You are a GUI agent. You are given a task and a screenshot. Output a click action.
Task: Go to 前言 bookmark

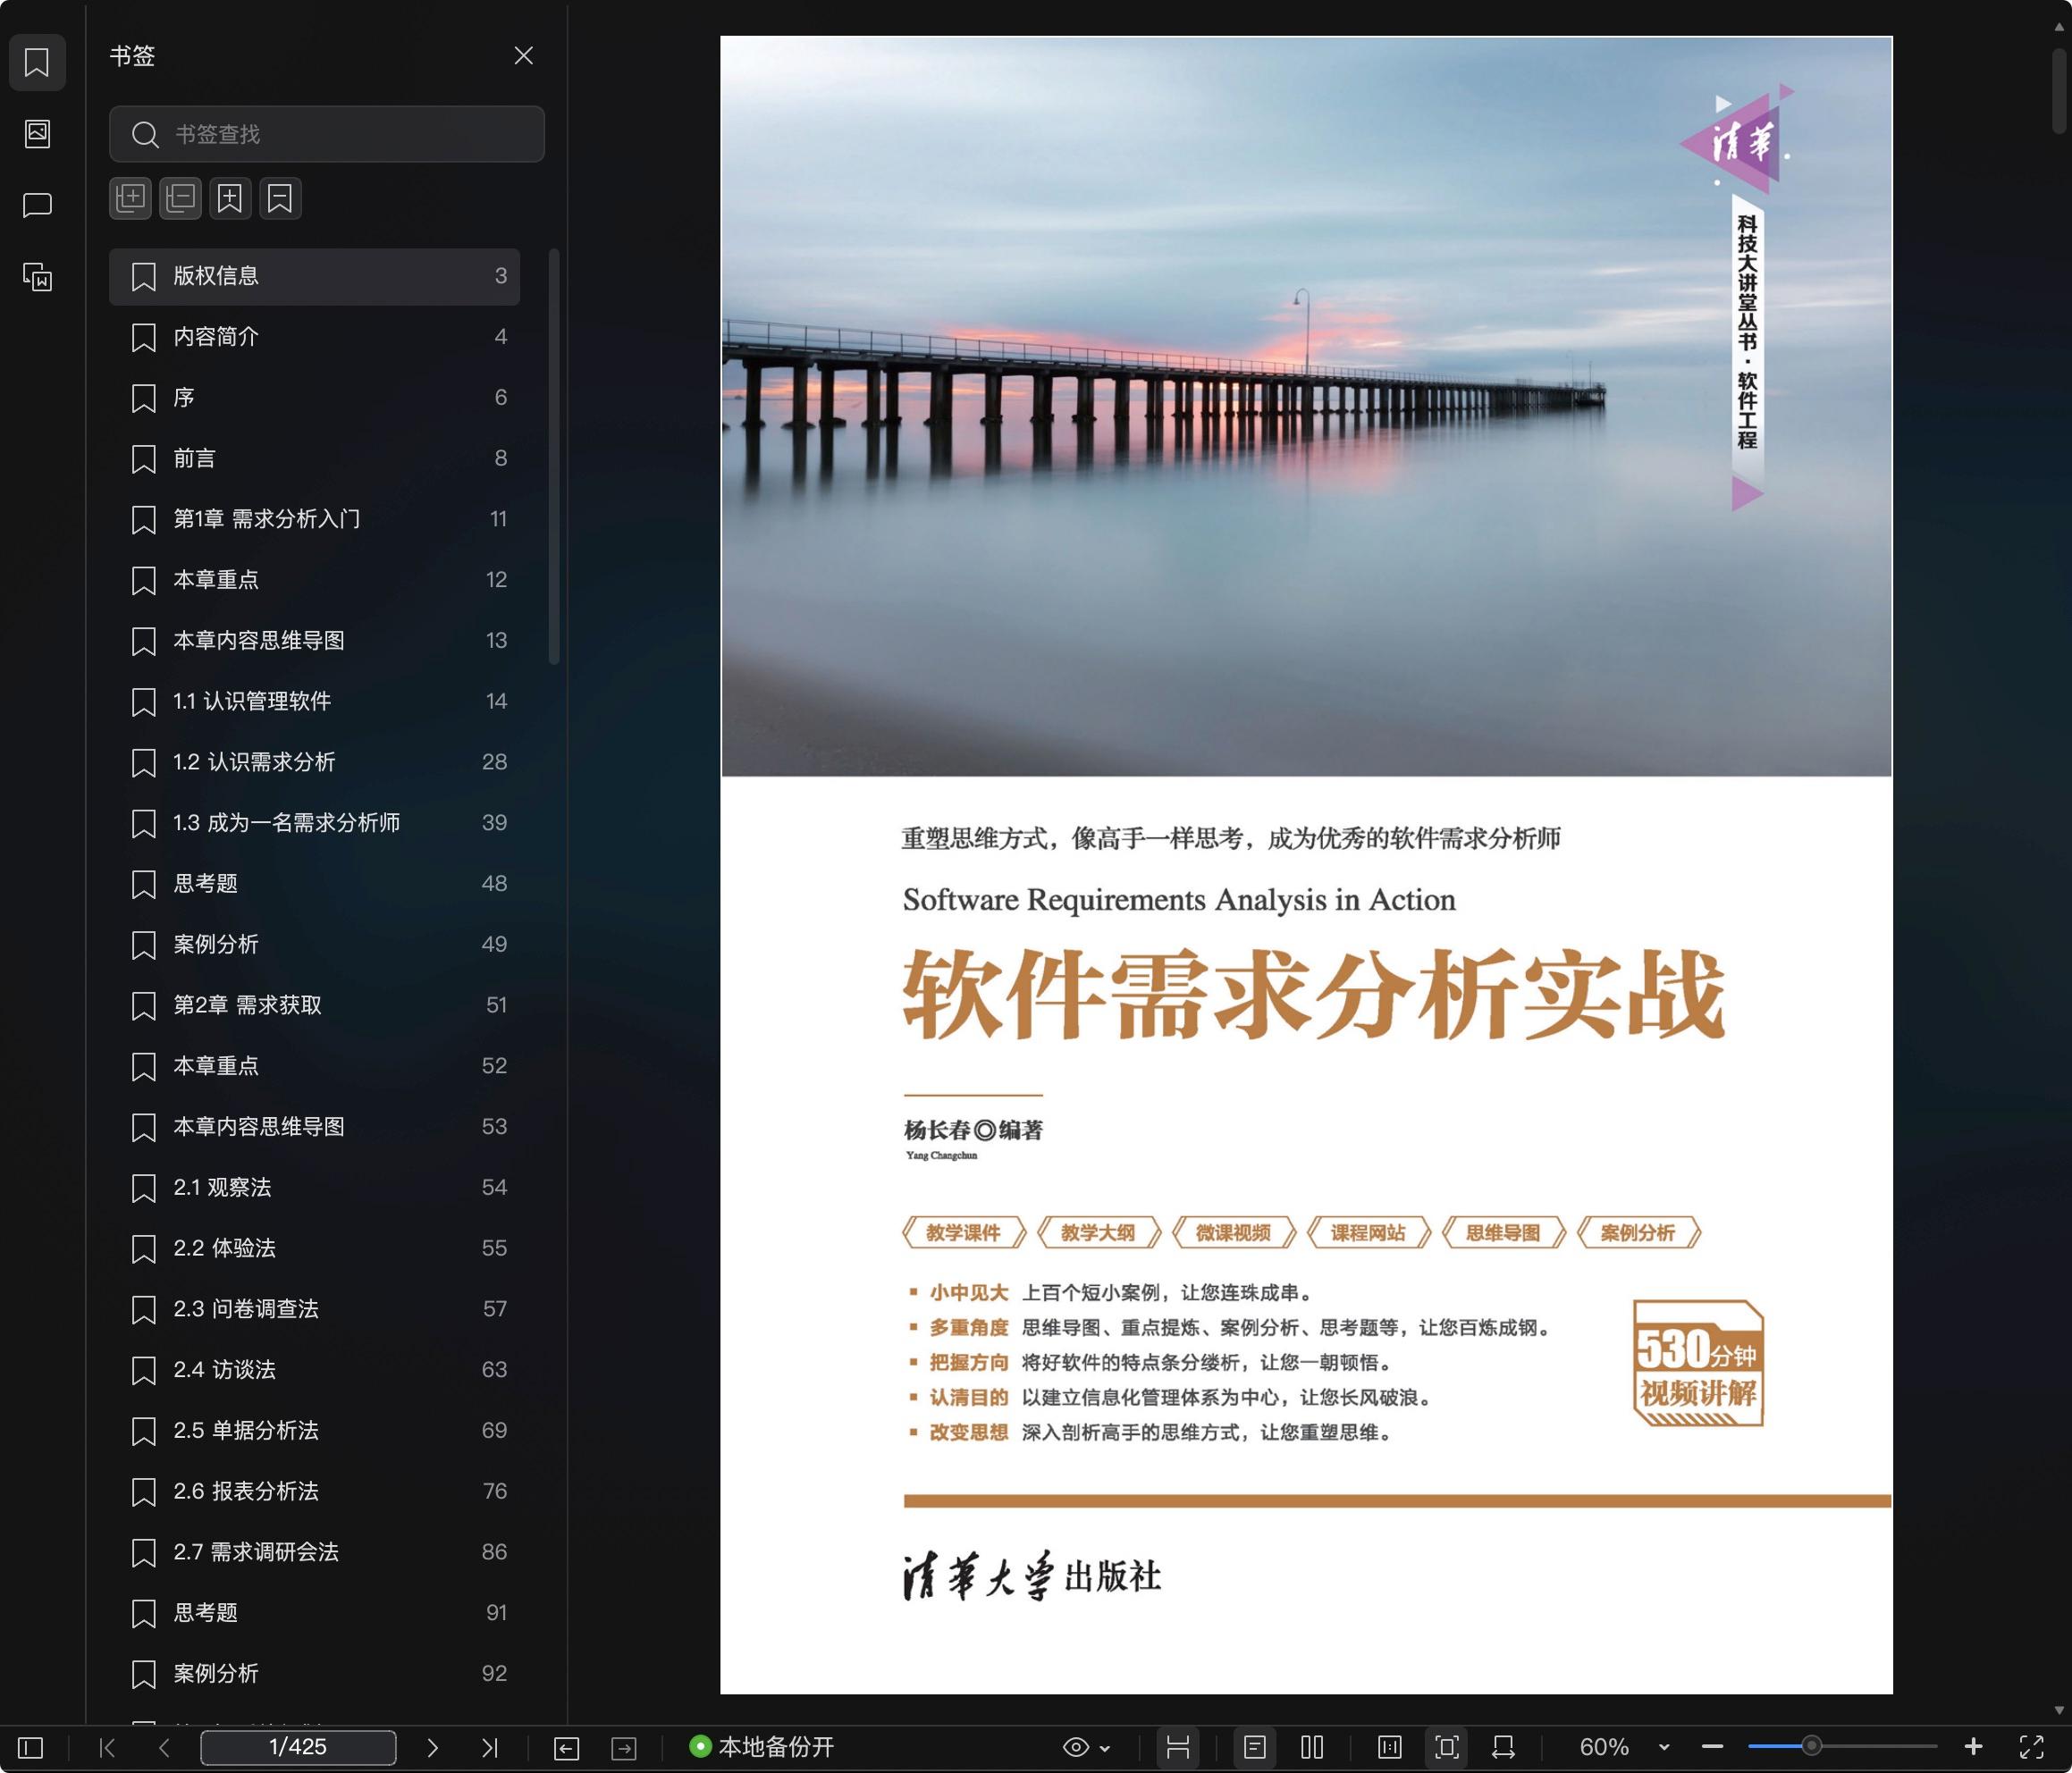click(x=314, y=459)
